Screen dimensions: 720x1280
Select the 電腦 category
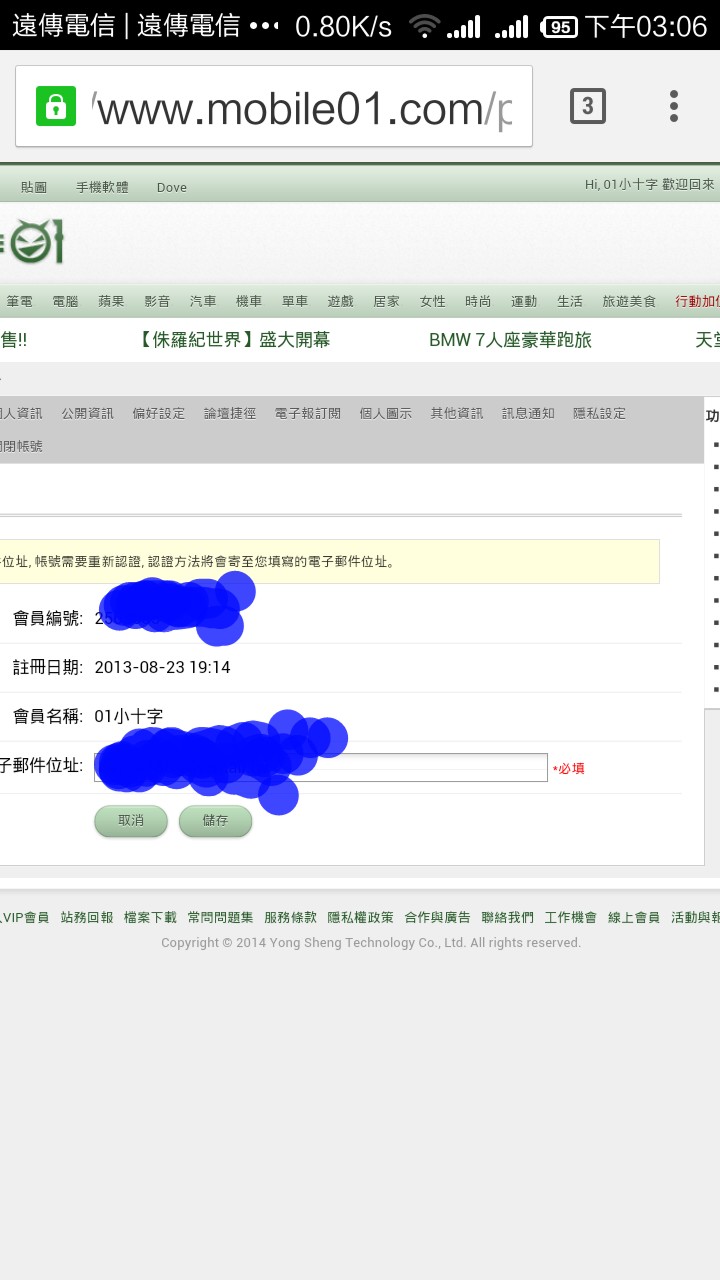coord(65,301)
